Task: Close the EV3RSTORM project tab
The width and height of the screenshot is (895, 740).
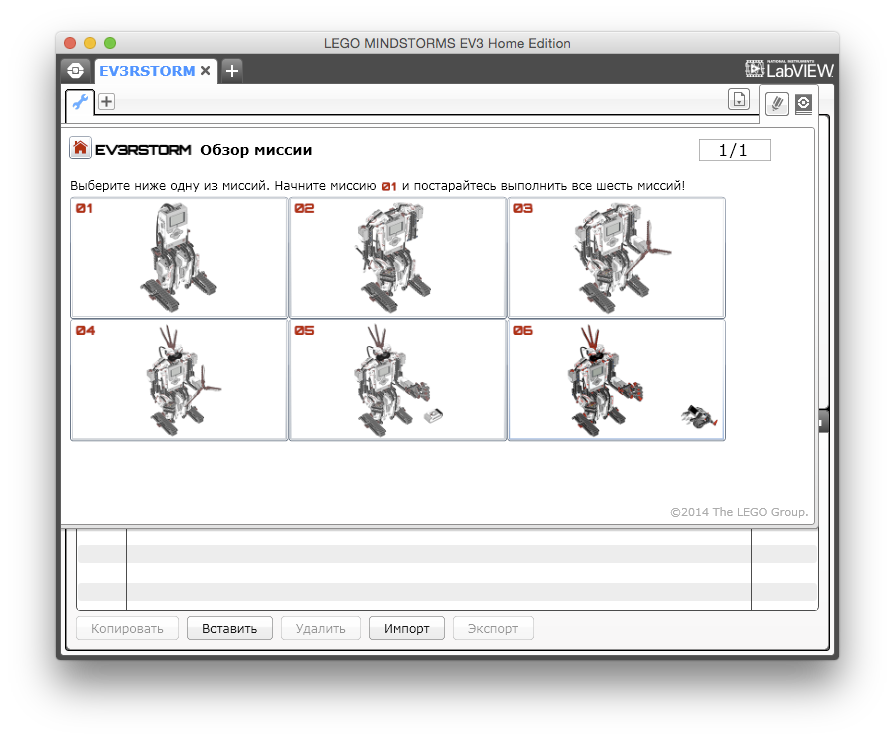Action: pyautogui.click(x=205, y=71)
